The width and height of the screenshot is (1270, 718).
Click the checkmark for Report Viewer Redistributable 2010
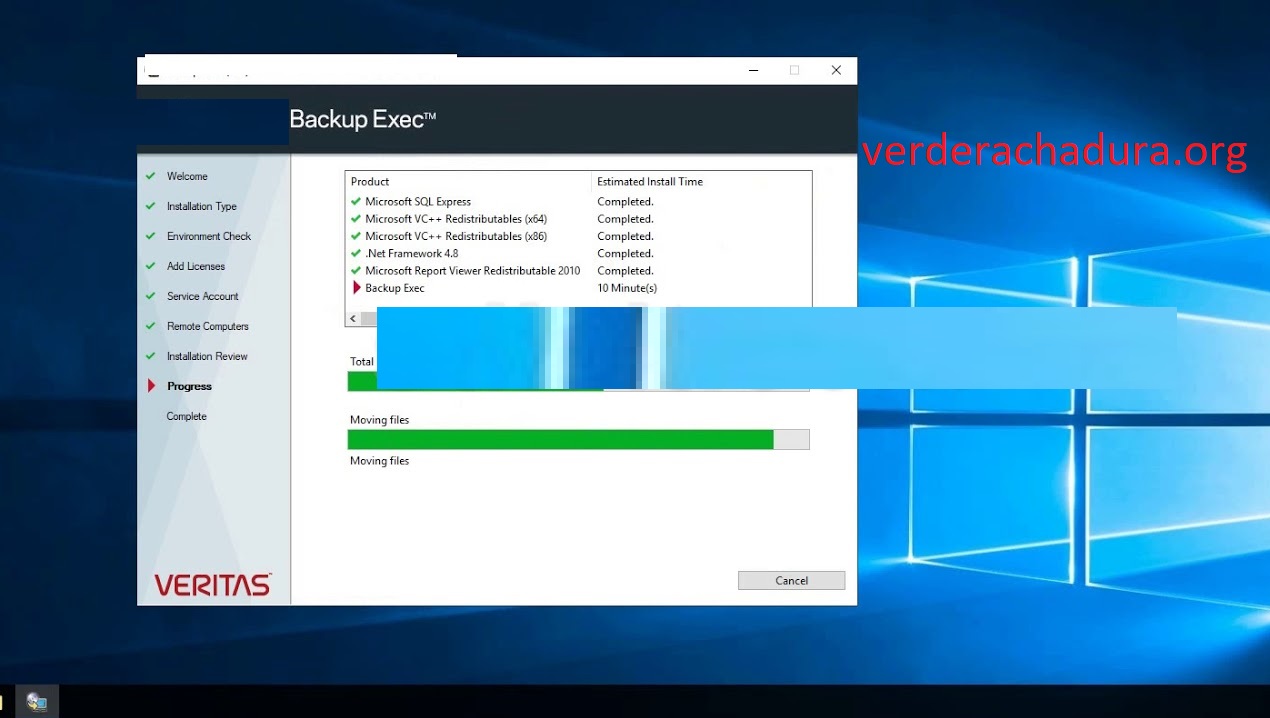[356, 270]
